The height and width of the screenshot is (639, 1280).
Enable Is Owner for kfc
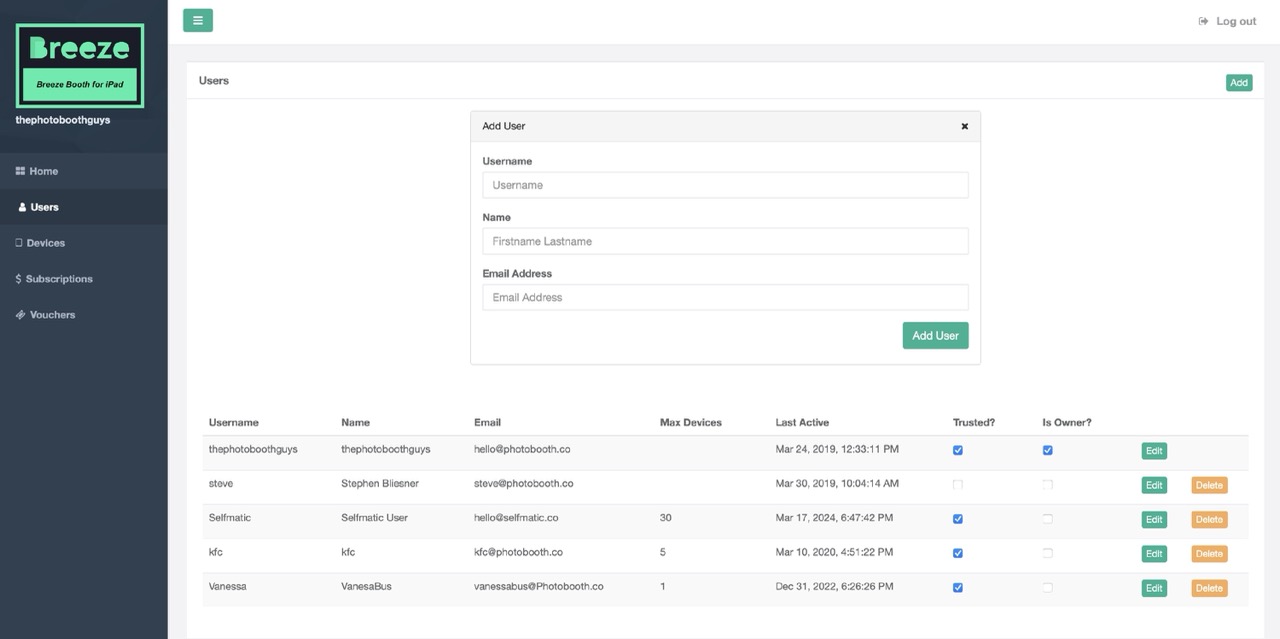(x=1047, y=553)
